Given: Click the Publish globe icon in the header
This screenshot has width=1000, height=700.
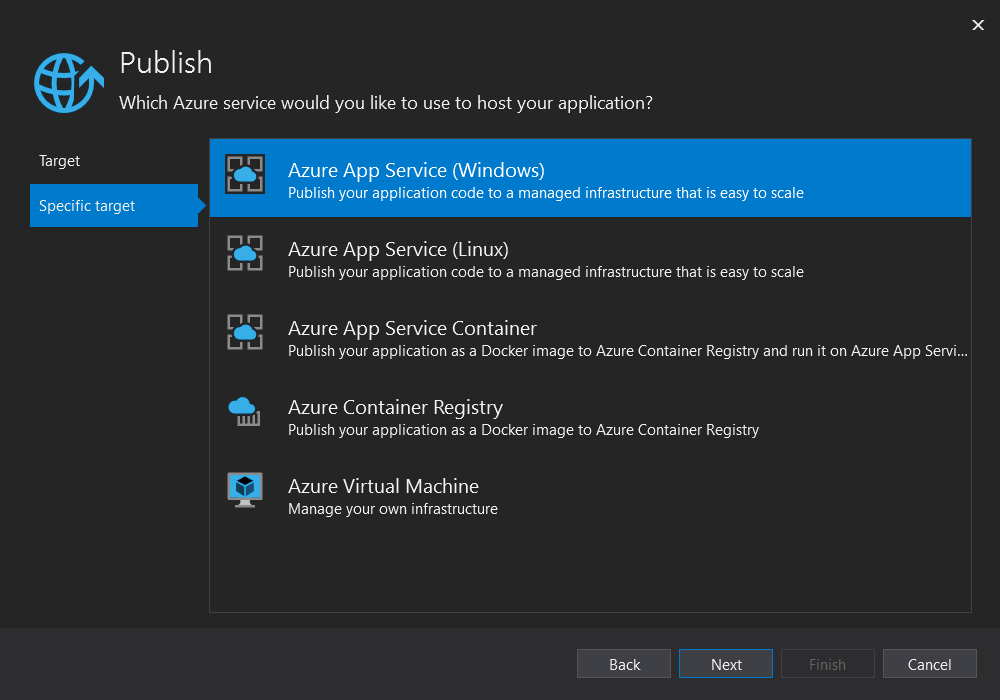Looking at the screenshot, I should pos(67,82).
